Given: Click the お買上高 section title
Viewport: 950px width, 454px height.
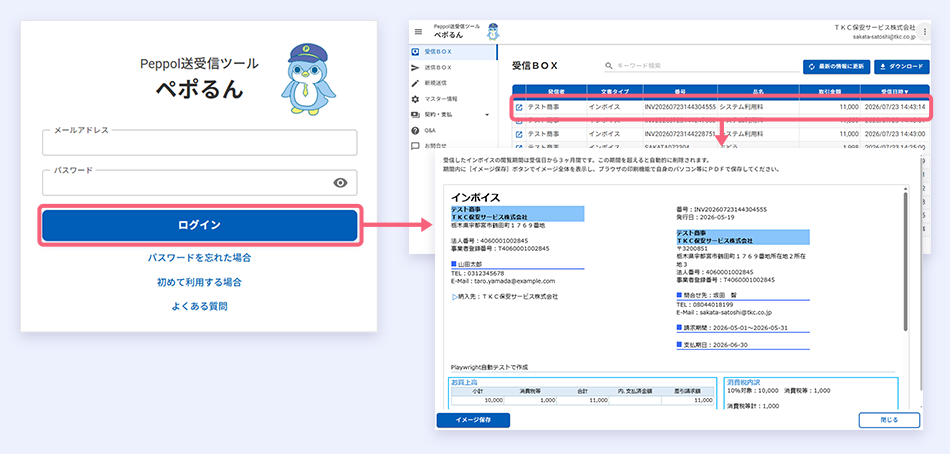Looking at the screenshot, I should tap(463, 382).
